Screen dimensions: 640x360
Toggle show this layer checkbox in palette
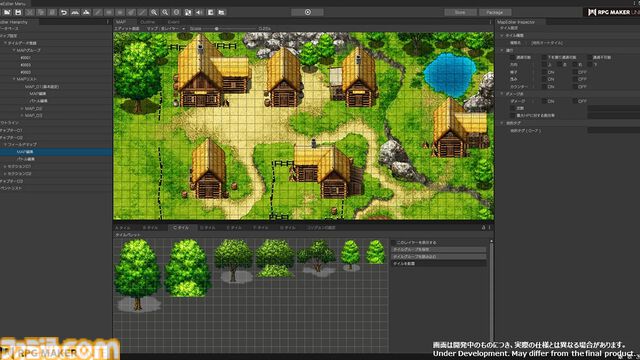[x=394, y=242]
